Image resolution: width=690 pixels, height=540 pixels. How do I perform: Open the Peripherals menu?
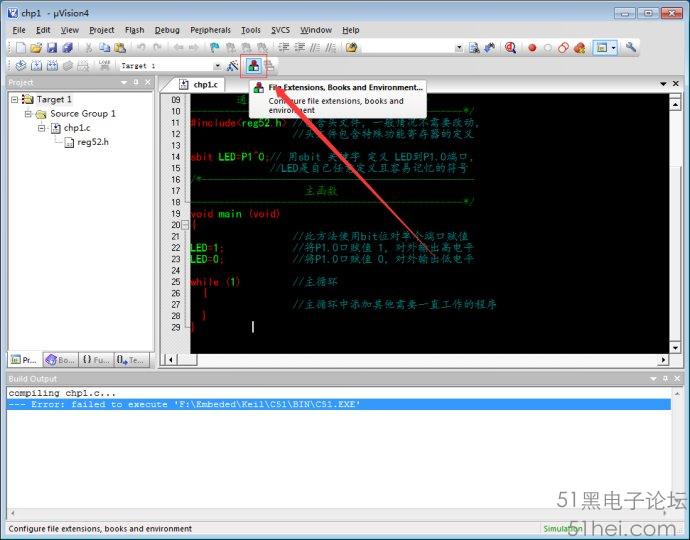(210, 30)
